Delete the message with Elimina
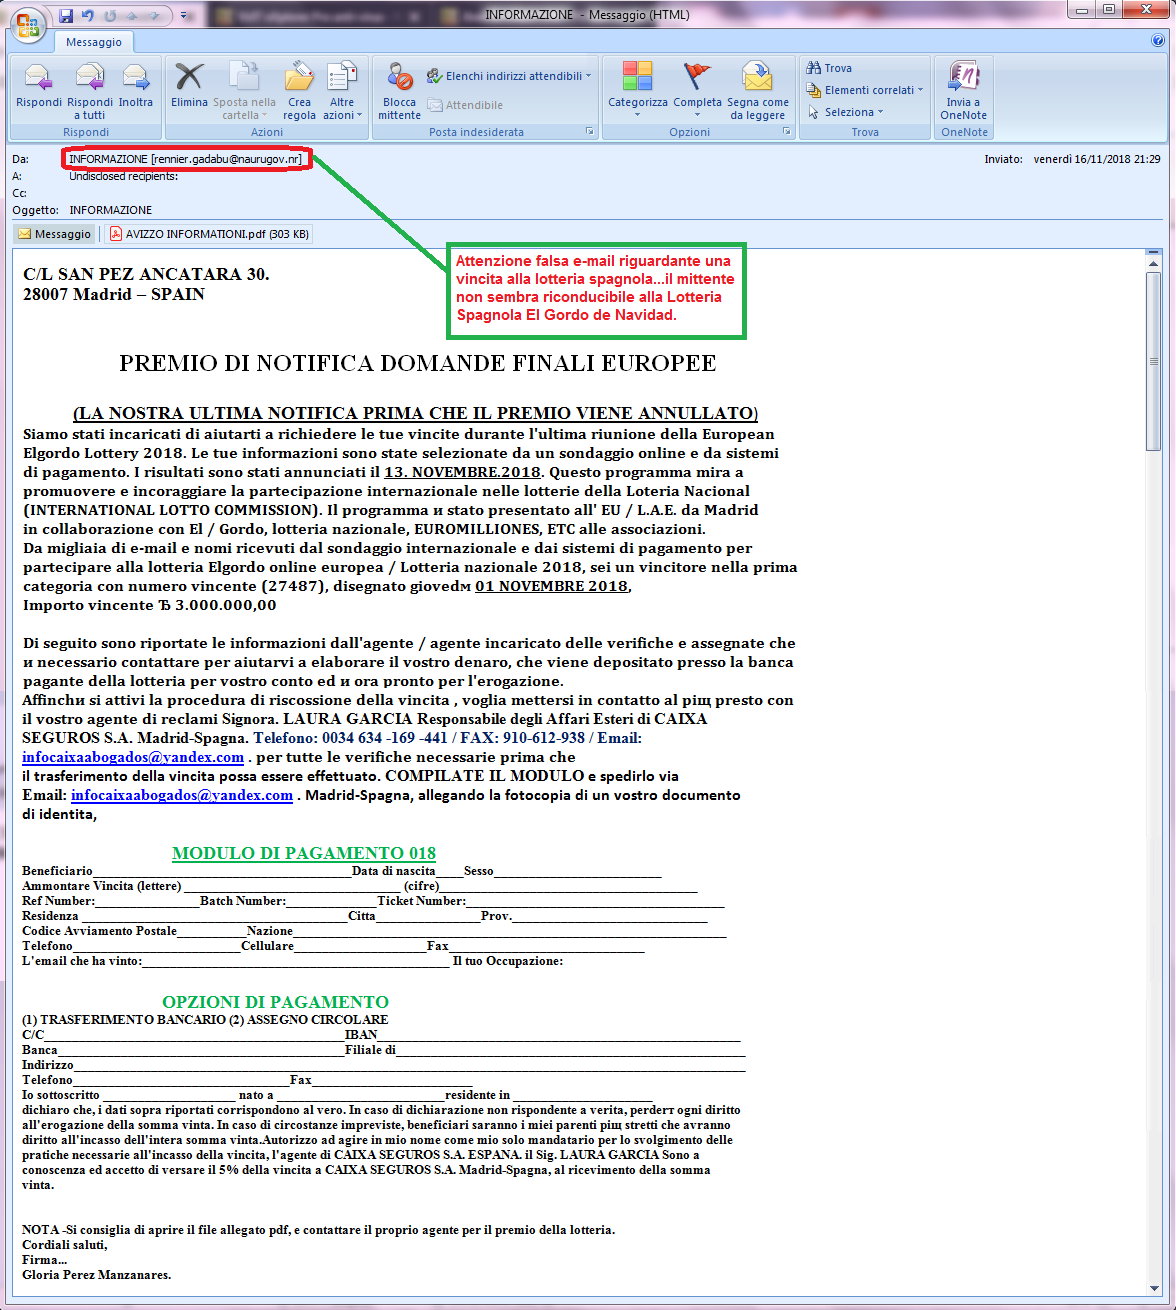1176x1310 pixels. coord(189,77)
